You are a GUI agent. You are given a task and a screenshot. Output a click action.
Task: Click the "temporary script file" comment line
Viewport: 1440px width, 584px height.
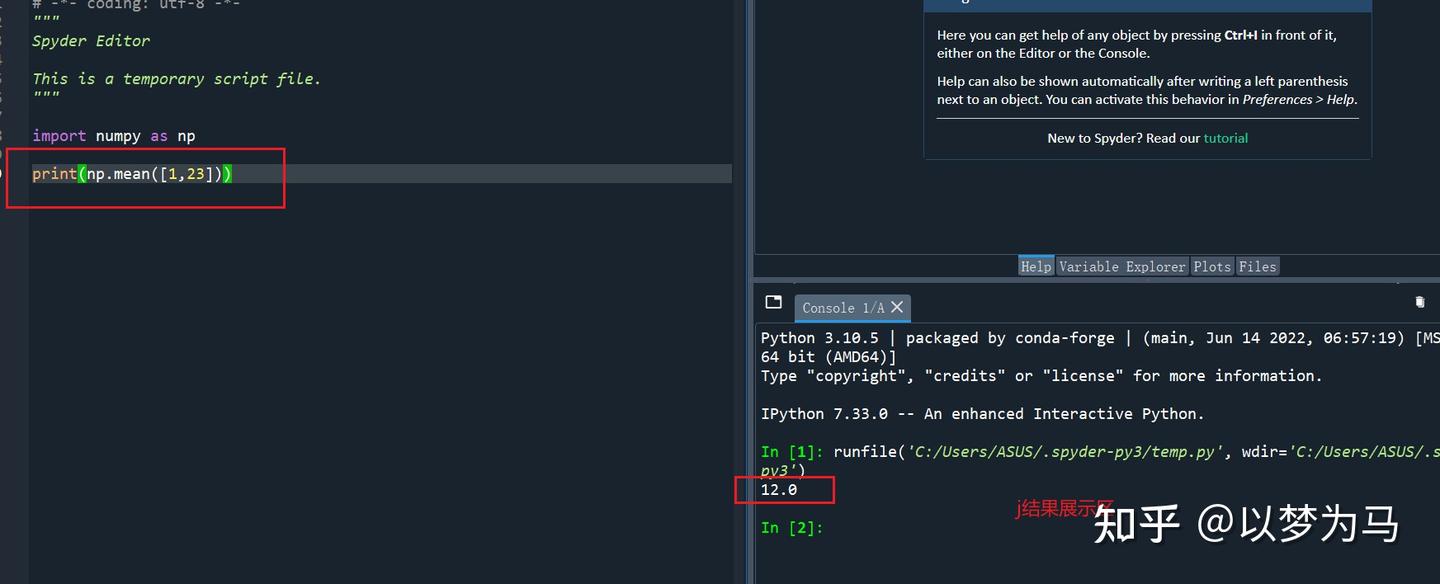click(176, 79)
